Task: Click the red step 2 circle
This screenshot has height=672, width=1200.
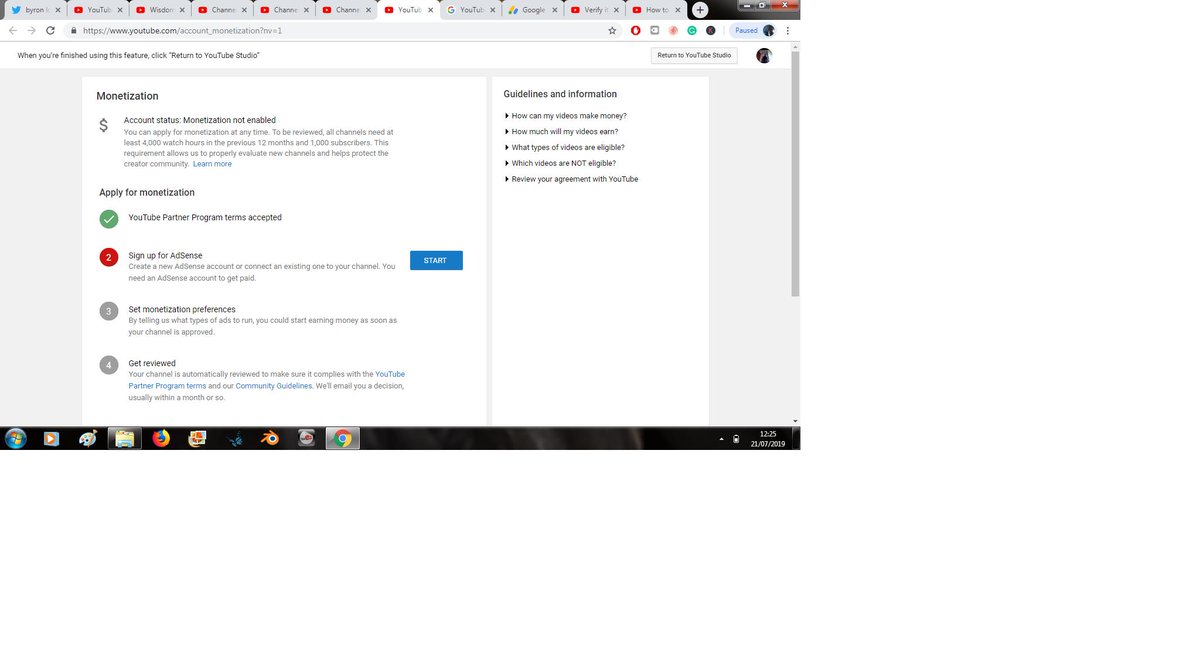Action: pyautogui.click(x=109, y=257)
